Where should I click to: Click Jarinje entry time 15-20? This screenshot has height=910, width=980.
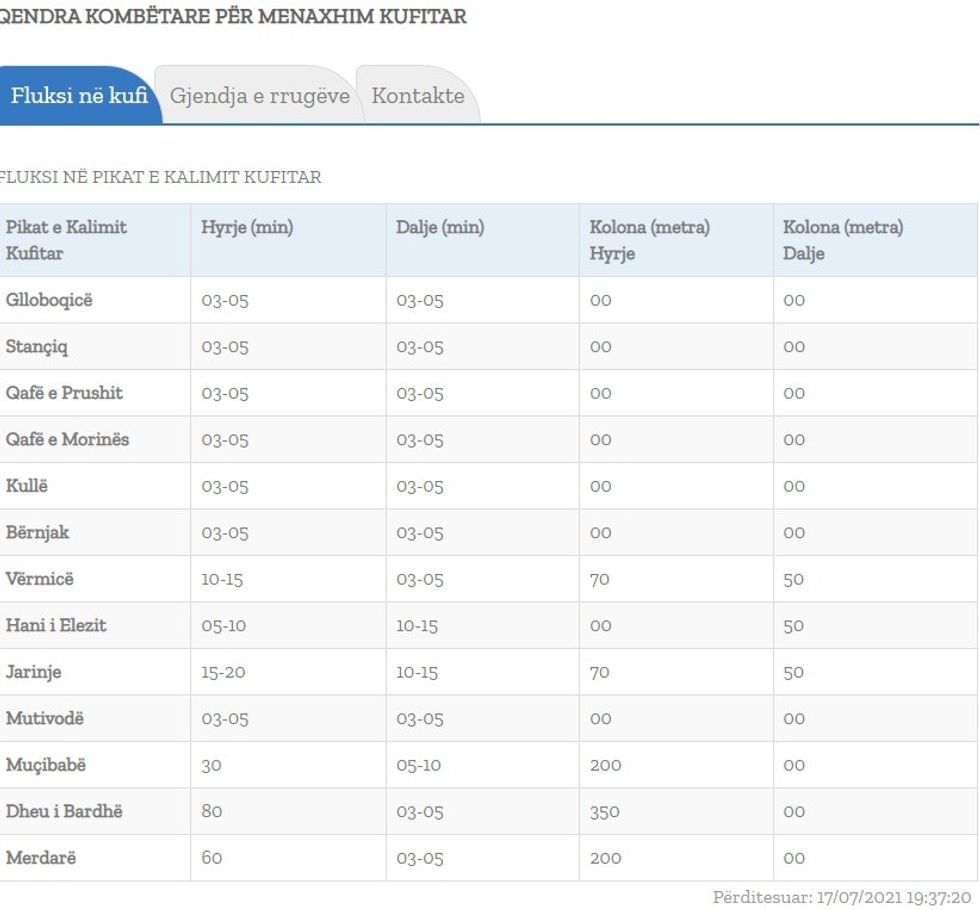click(x=223, y=672)
